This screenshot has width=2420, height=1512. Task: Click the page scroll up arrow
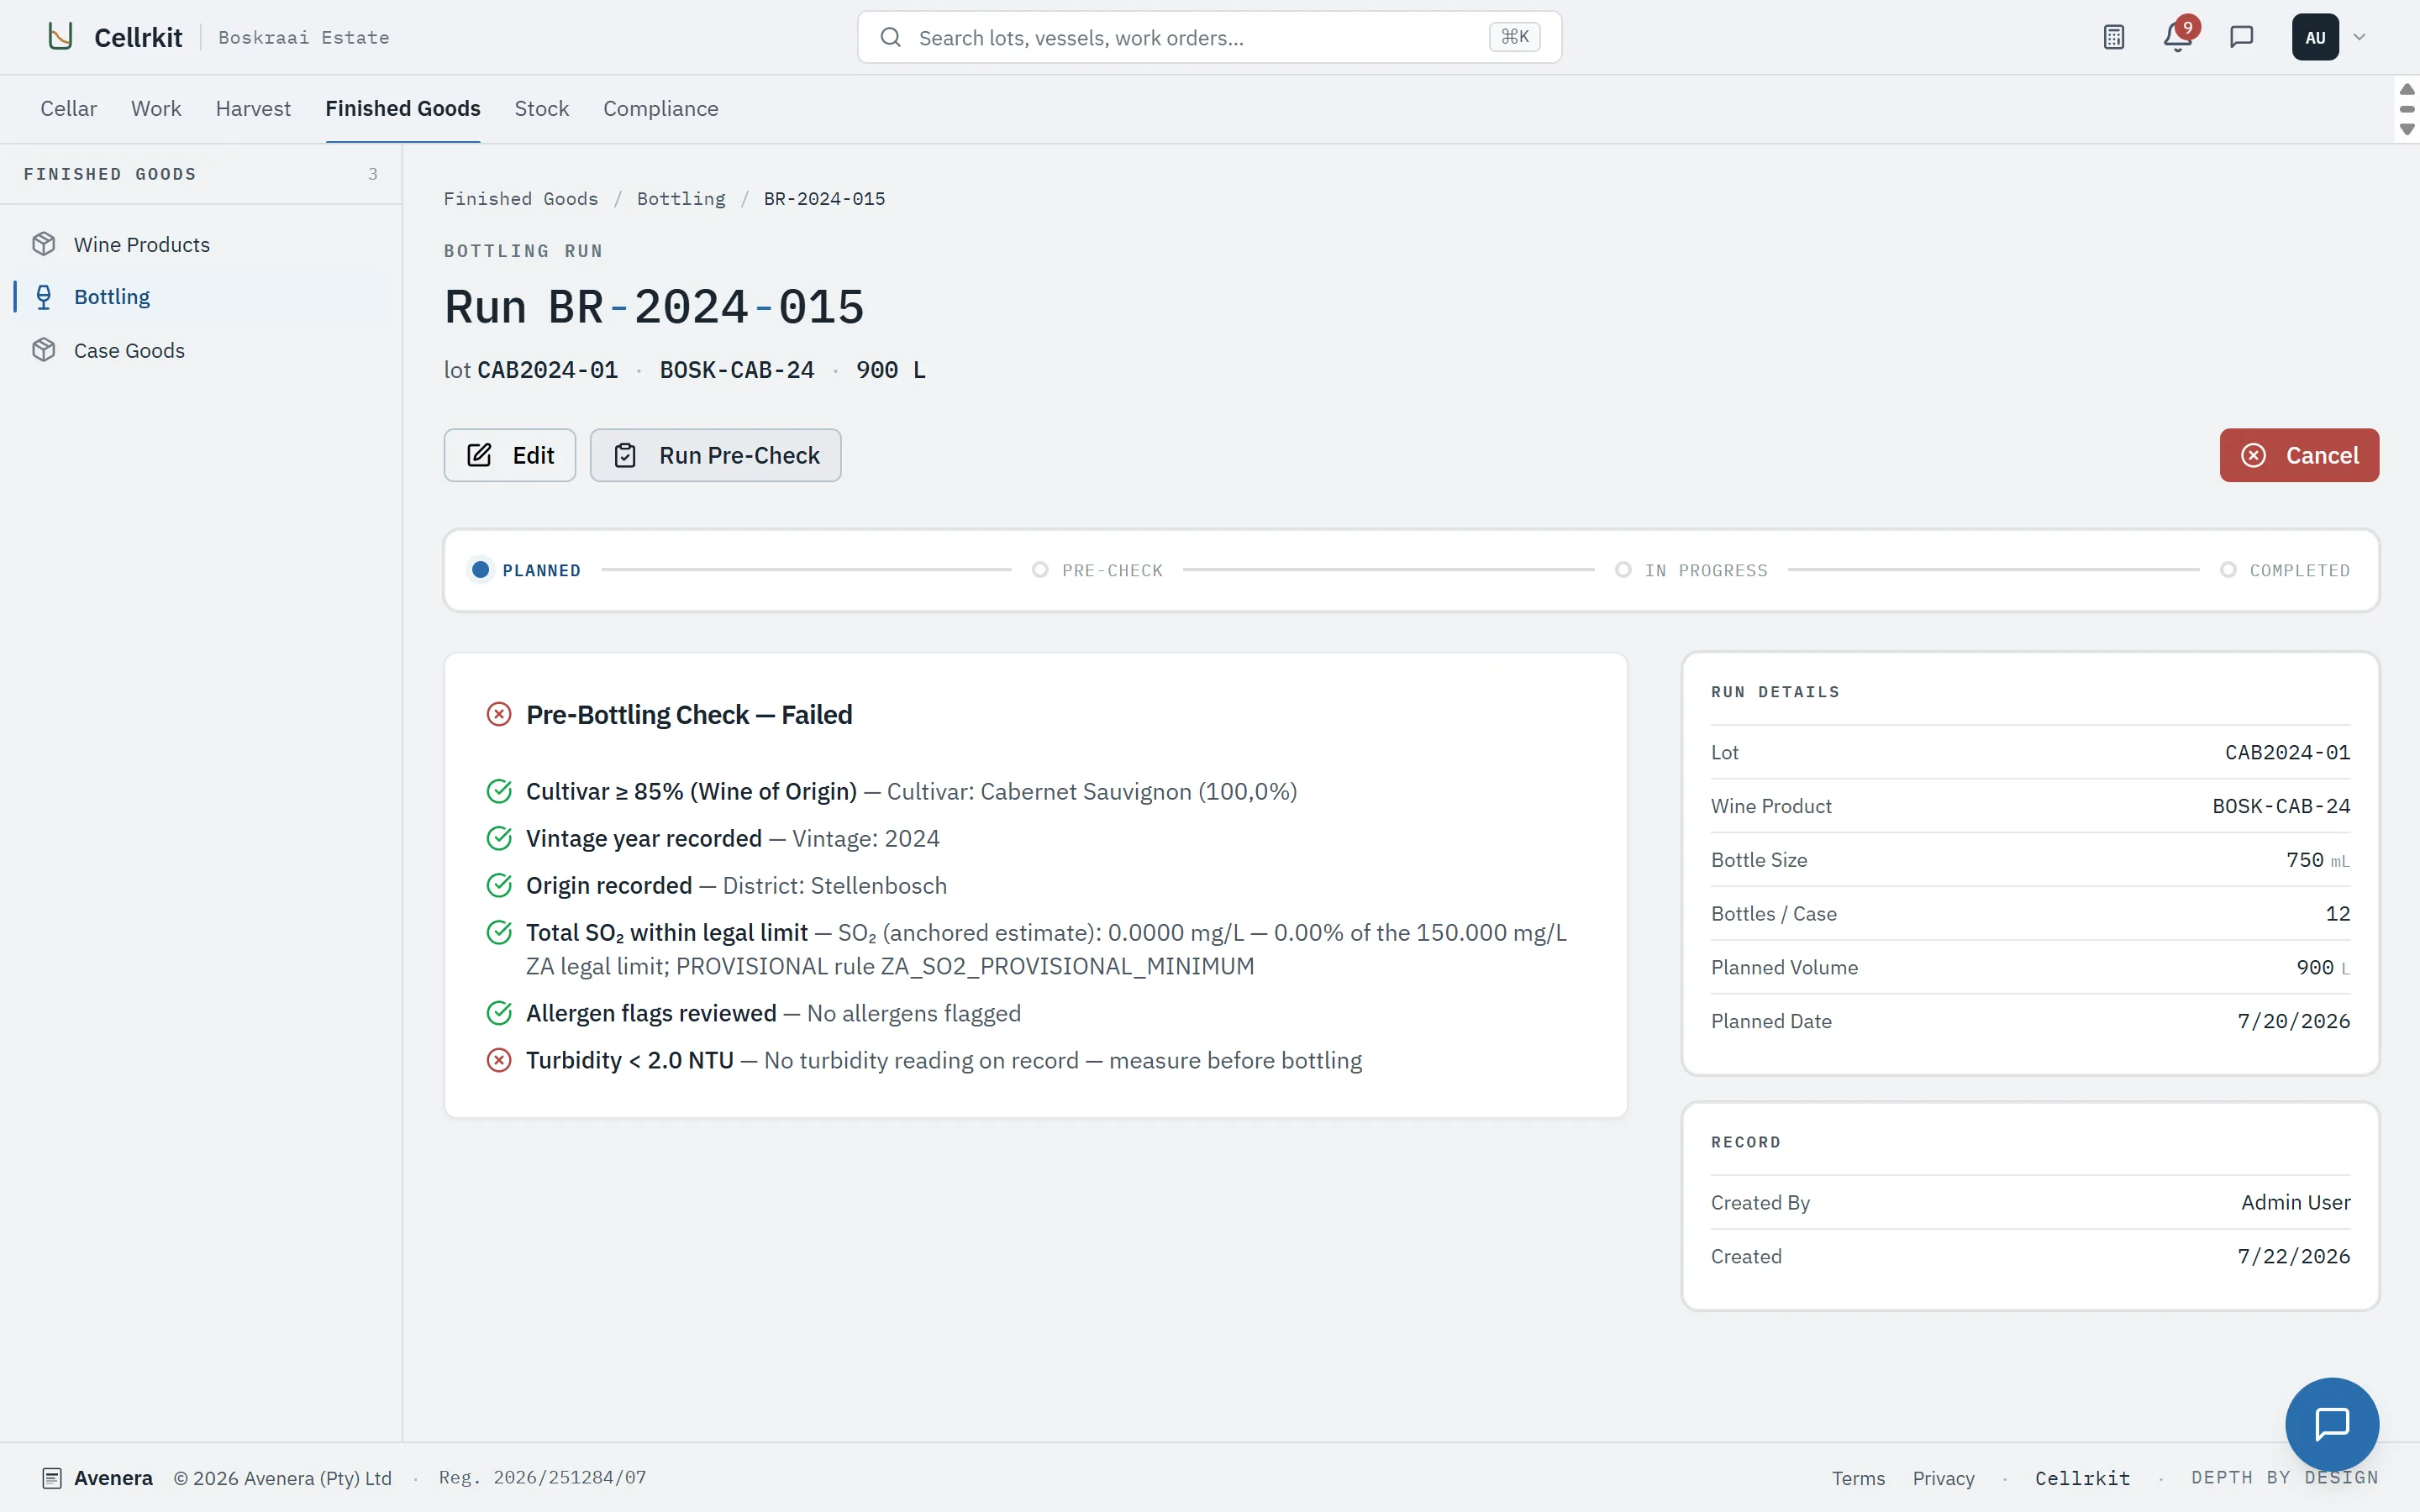pyautogui.click(x=2407, y=90)
